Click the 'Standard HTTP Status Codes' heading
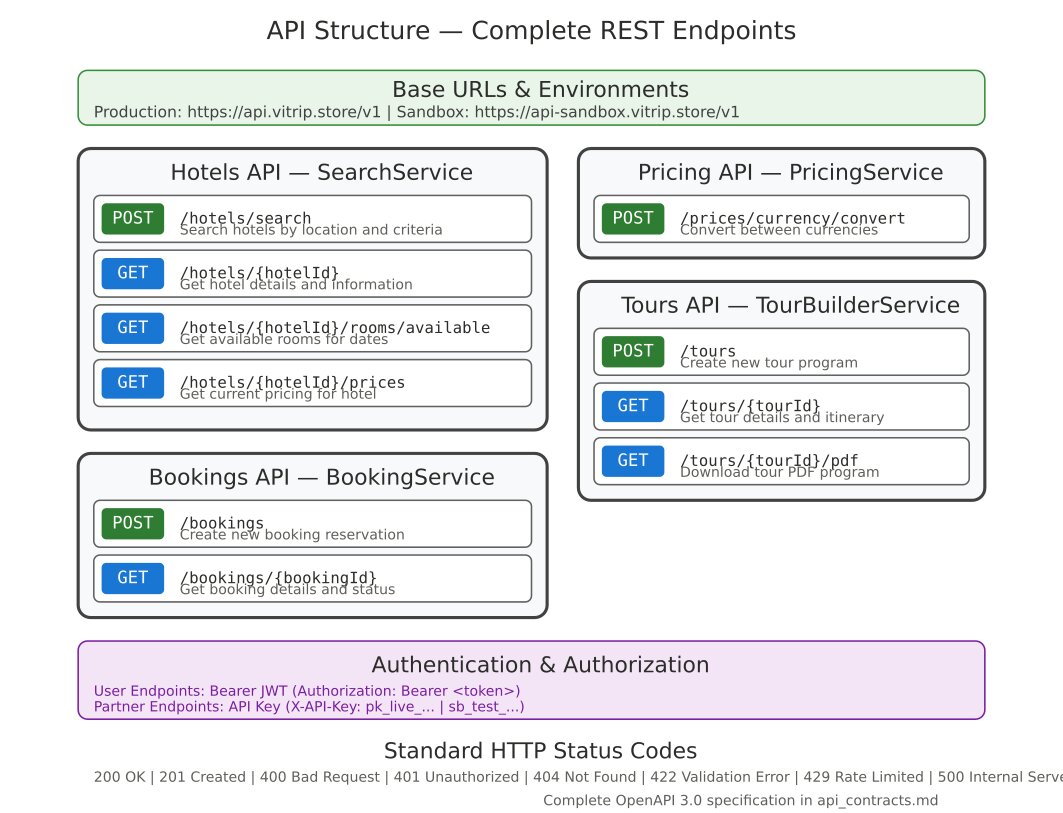The image size is (1063, 813). click(540, 751)
